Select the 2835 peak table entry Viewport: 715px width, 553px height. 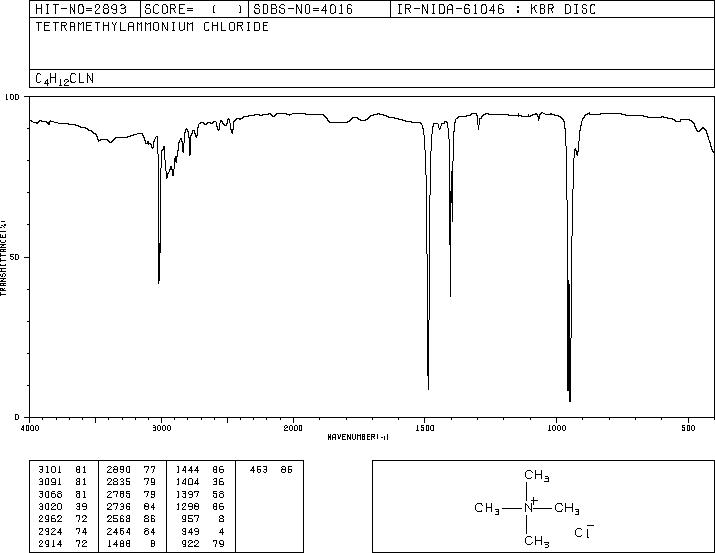tap(131, 482)
